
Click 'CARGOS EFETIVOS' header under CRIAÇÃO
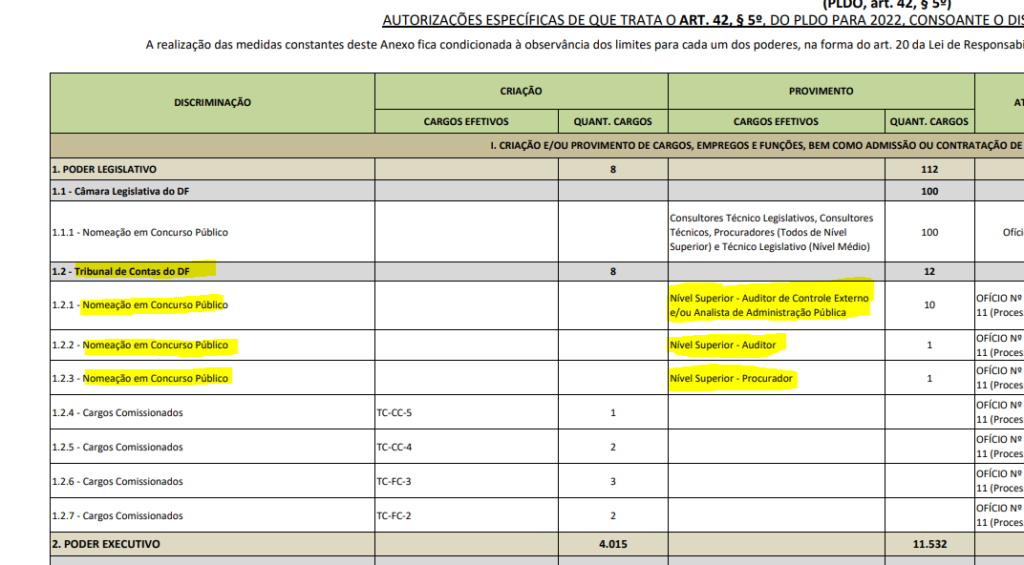tap(466, 121)
